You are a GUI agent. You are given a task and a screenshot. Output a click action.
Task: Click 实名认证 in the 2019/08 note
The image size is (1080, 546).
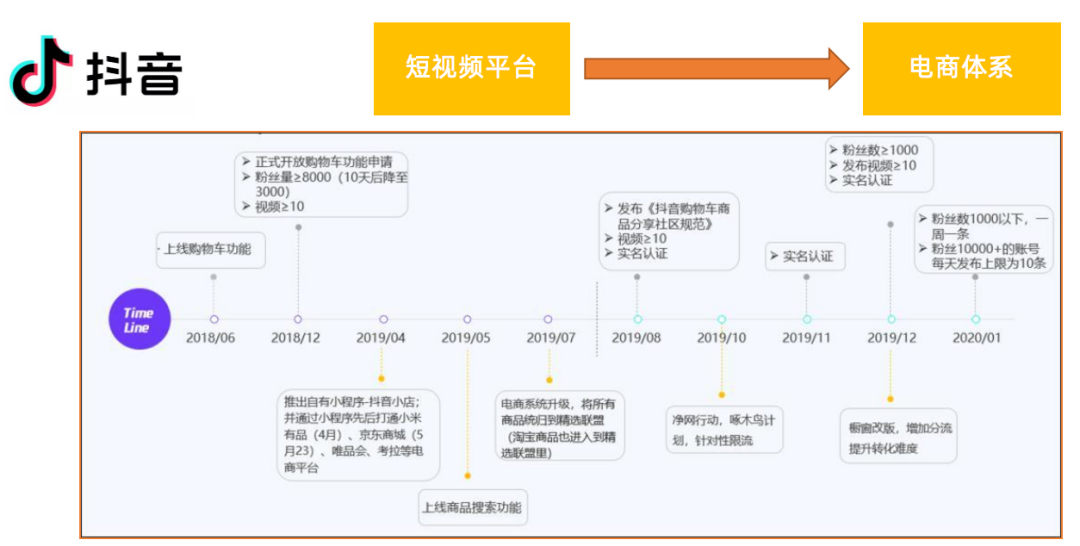636,253
